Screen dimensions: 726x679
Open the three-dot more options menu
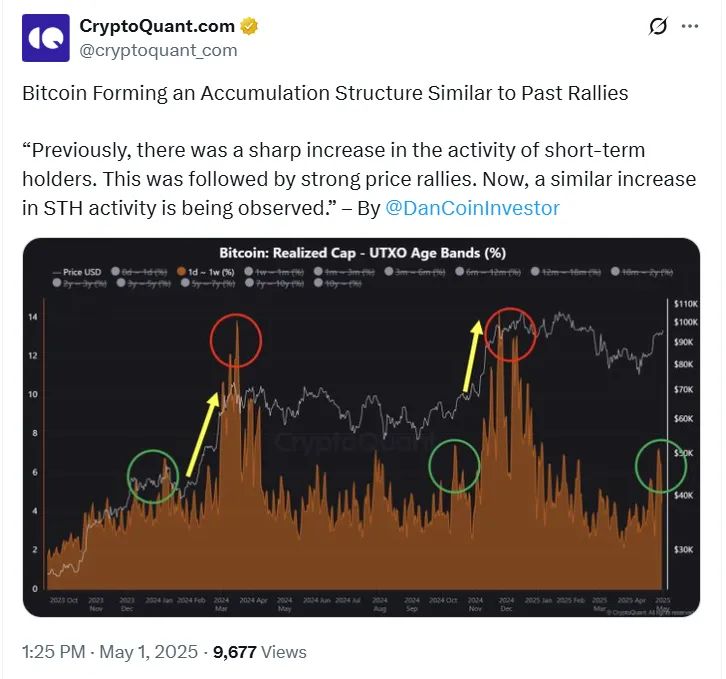click(690, 27)
